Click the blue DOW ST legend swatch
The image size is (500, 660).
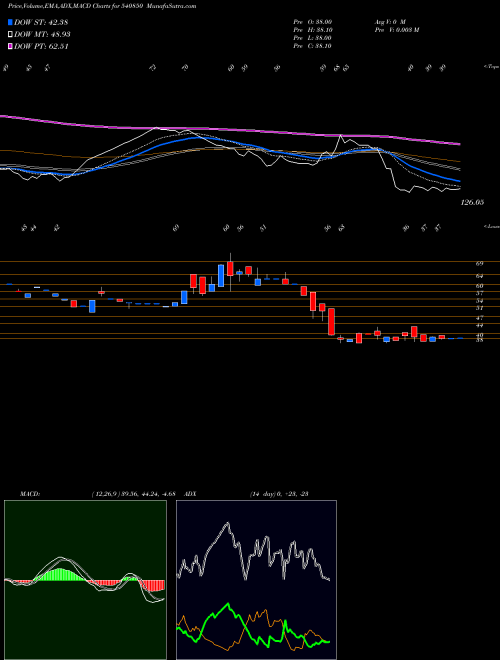point(10,22)
